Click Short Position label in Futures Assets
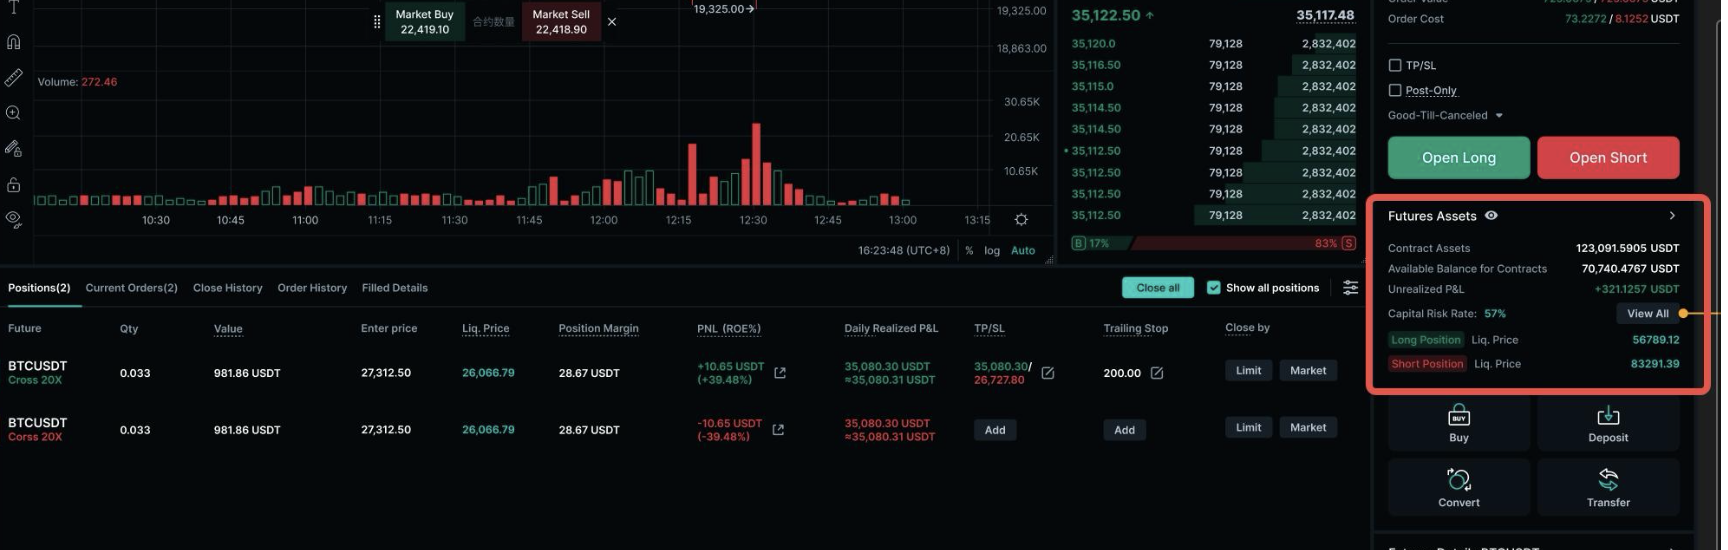This screenshot has height=550, width=1728. (1427, 364)
